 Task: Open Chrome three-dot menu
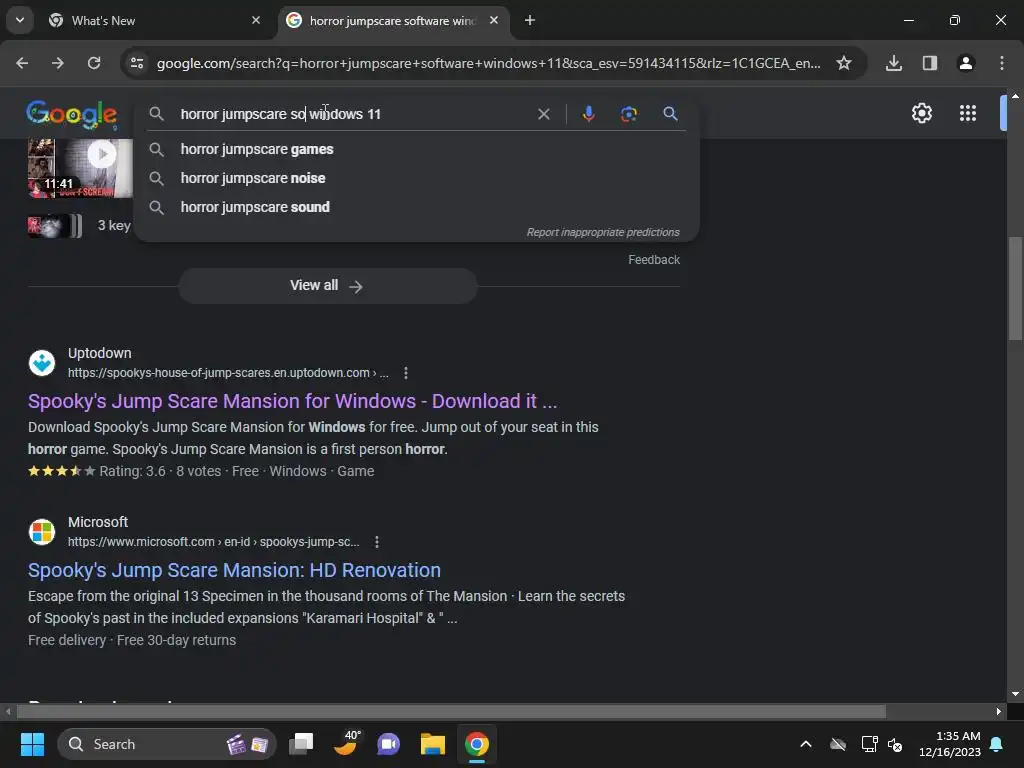coord(1002,63)
